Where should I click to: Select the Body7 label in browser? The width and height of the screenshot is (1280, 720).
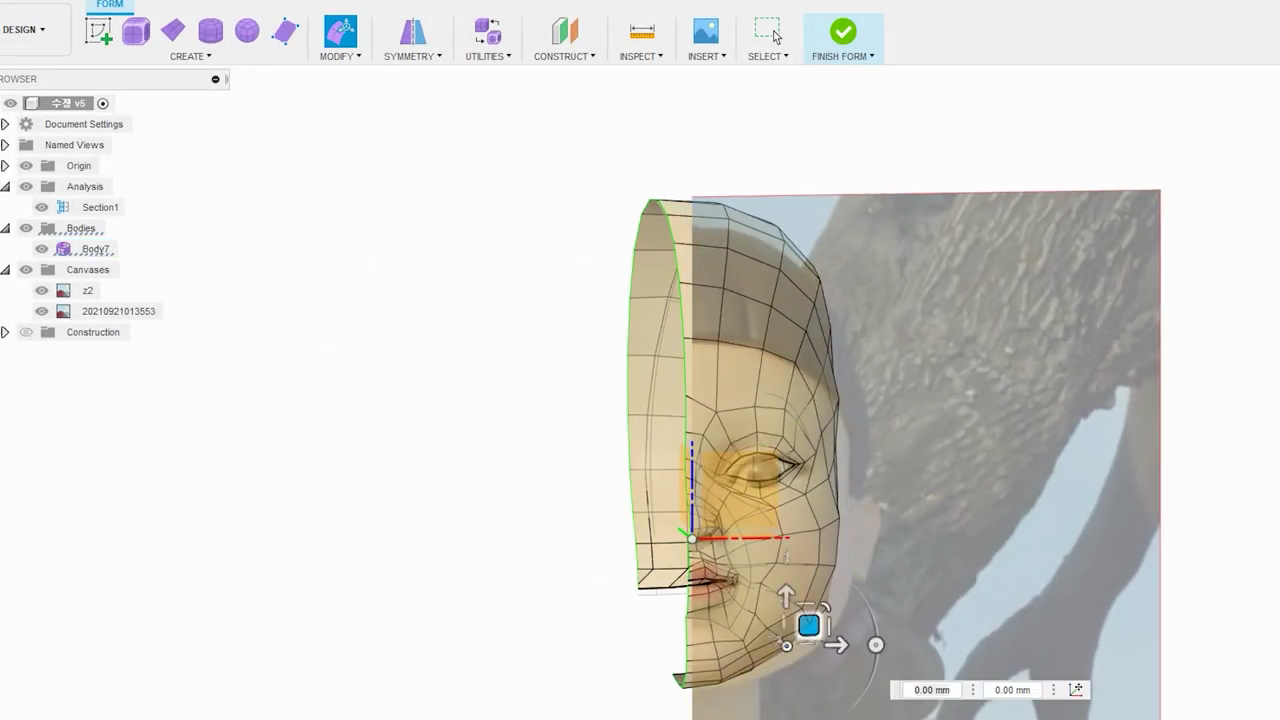[x=96, y=249]
